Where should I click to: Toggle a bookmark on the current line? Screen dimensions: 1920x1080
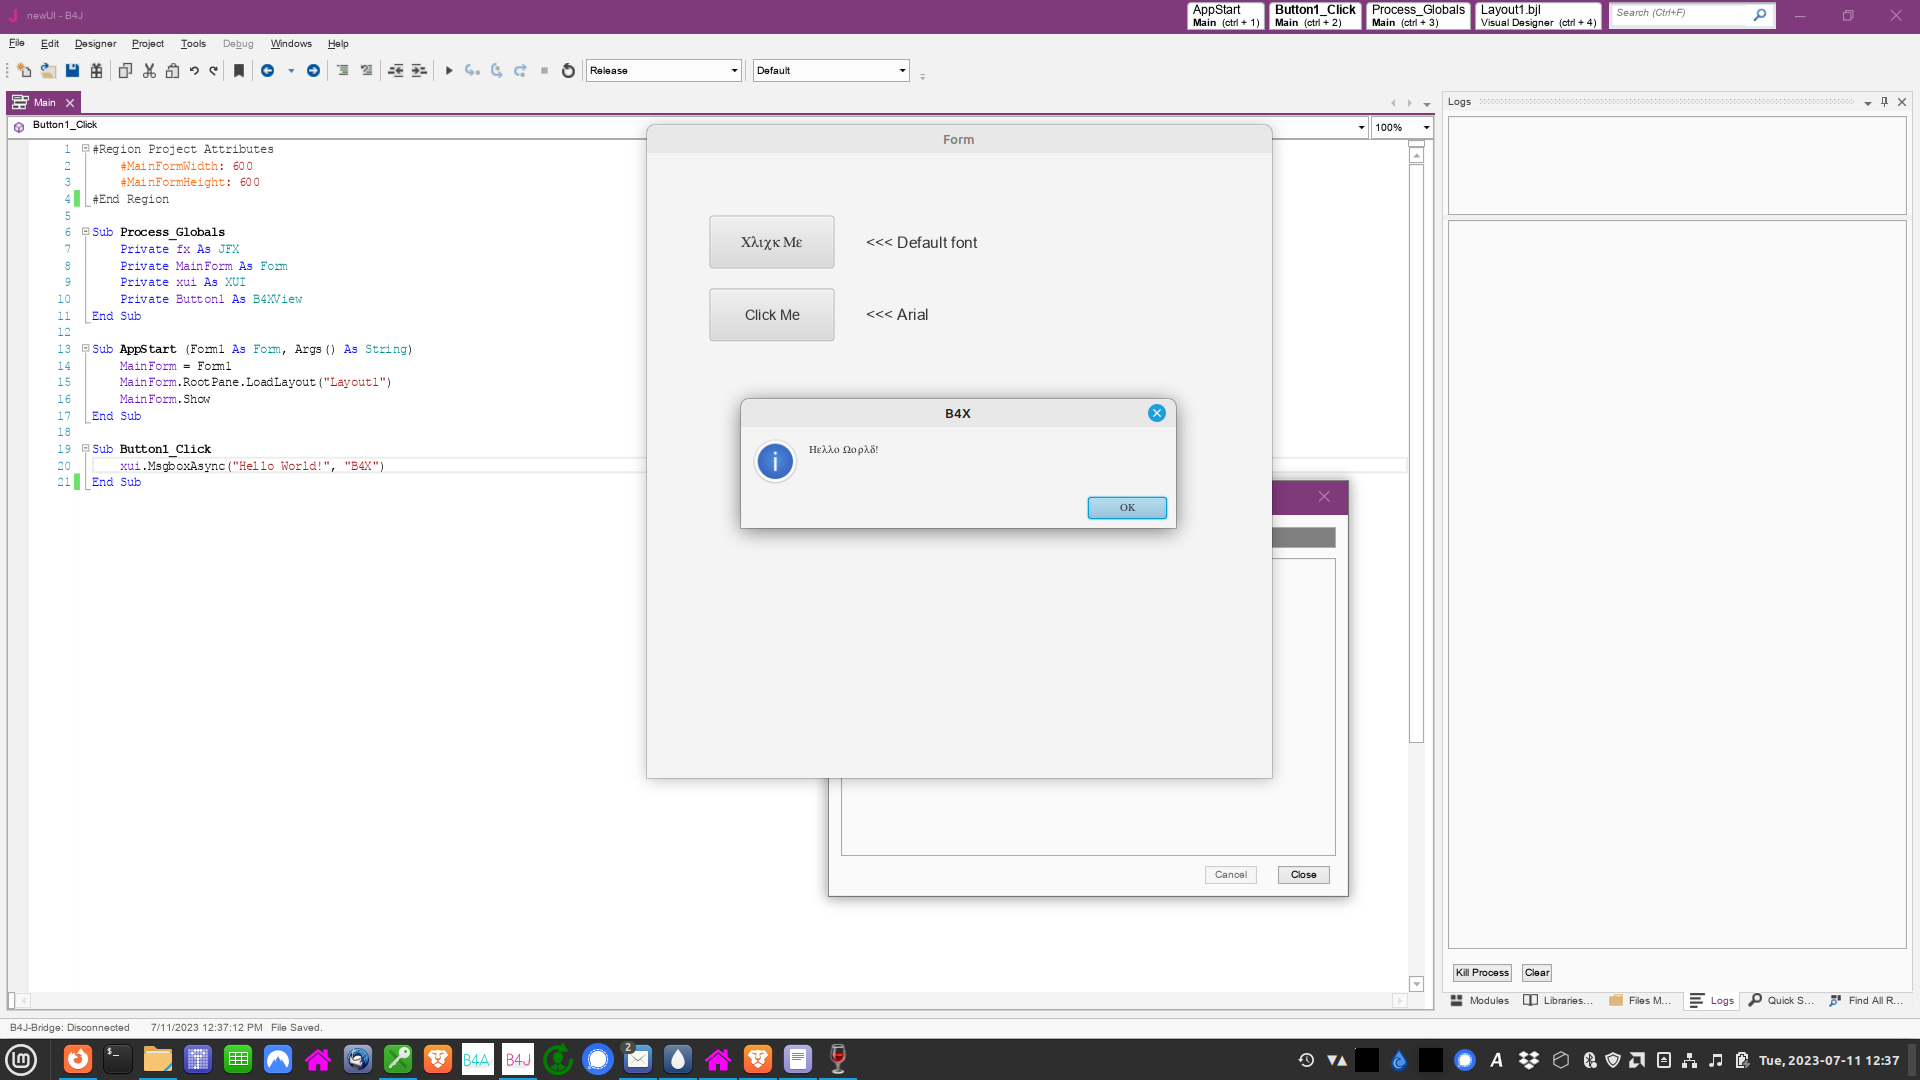point(238,70)
